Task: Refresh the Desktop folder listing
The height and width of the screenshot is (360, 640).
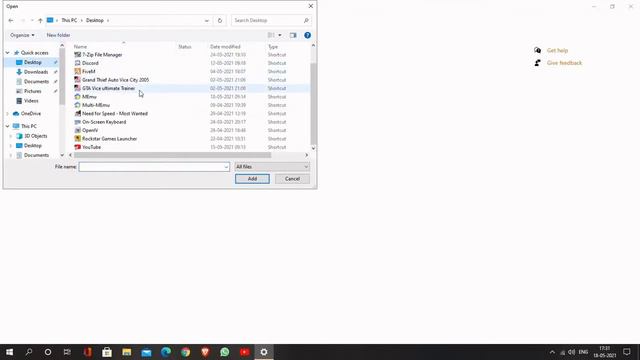Action: click(220, 20)
